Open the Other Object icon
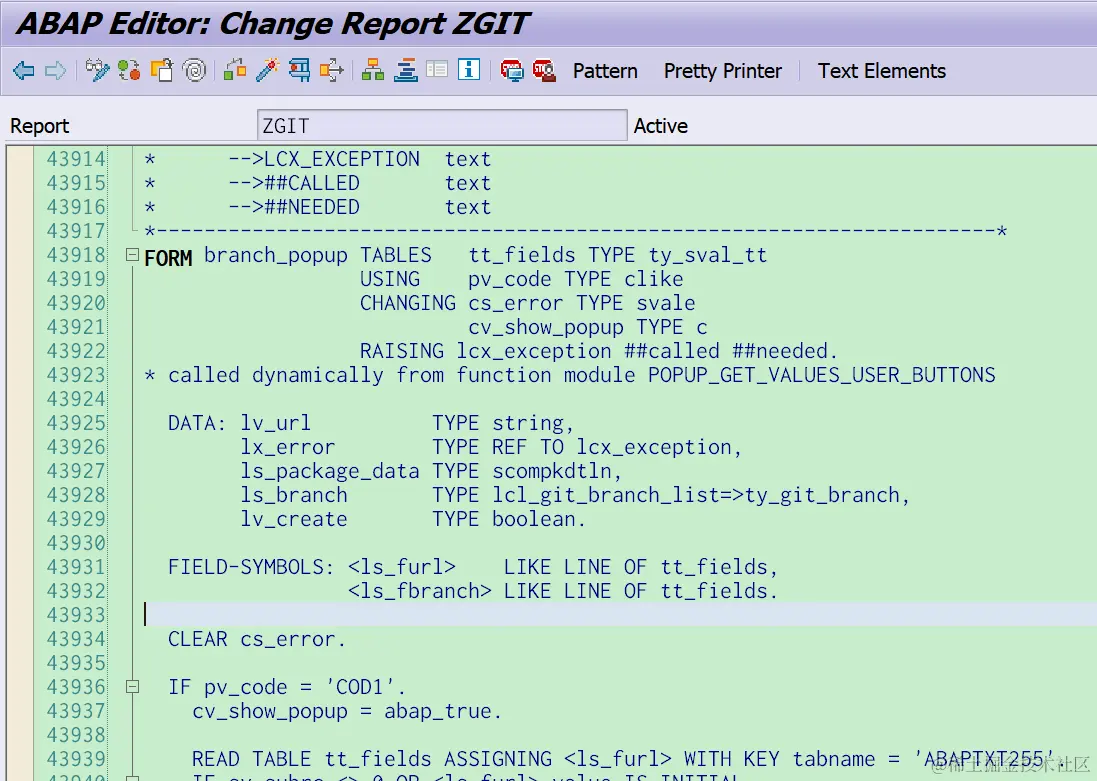1097x781 pixels. (x=162, y=71)
